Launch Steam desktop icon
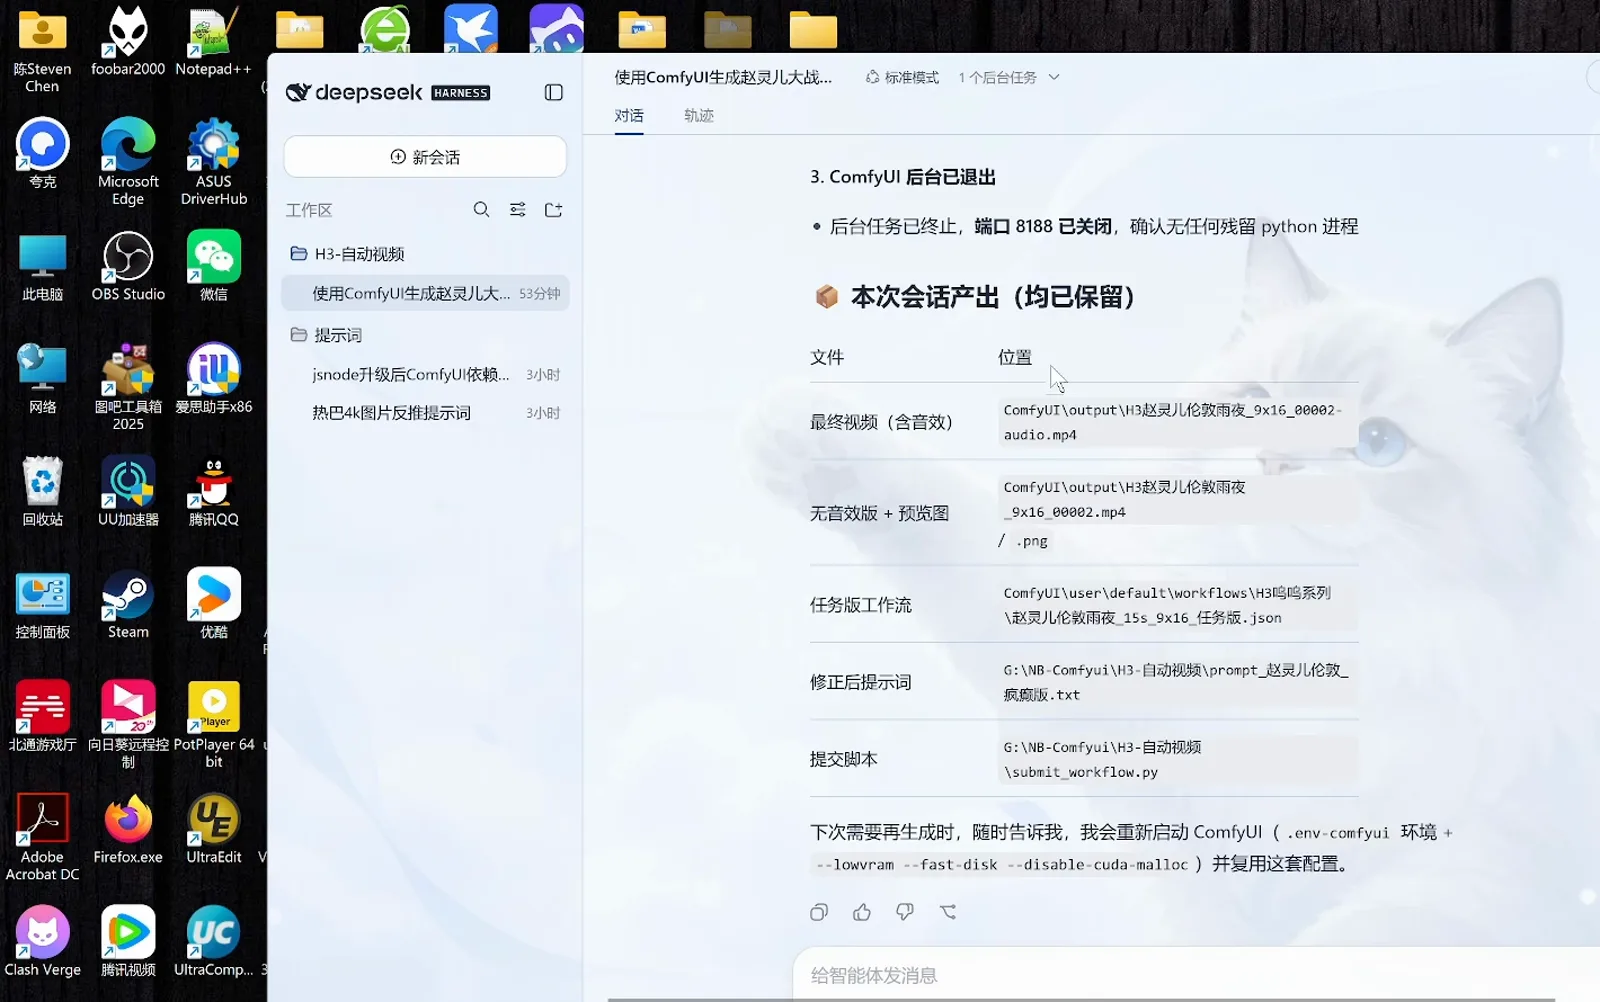This screenshot has height=1002, width=1600. point(128,604)
